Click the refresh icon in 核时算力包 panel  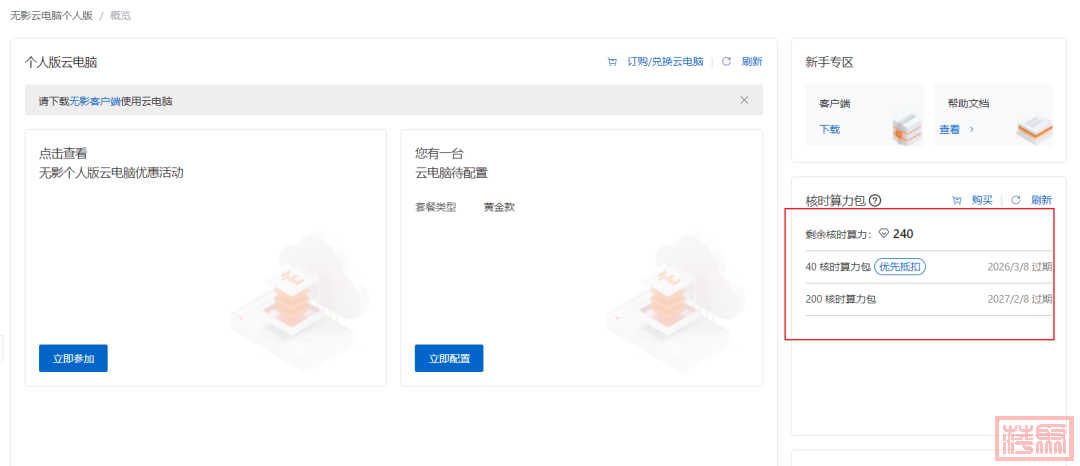1016,200
